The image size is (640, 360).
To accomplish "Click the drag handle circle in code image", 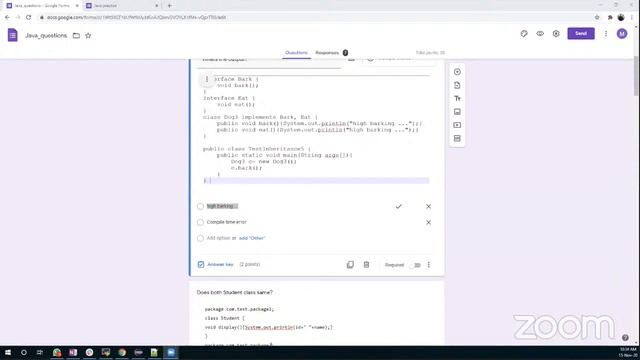I will click(x=207, y=79).
